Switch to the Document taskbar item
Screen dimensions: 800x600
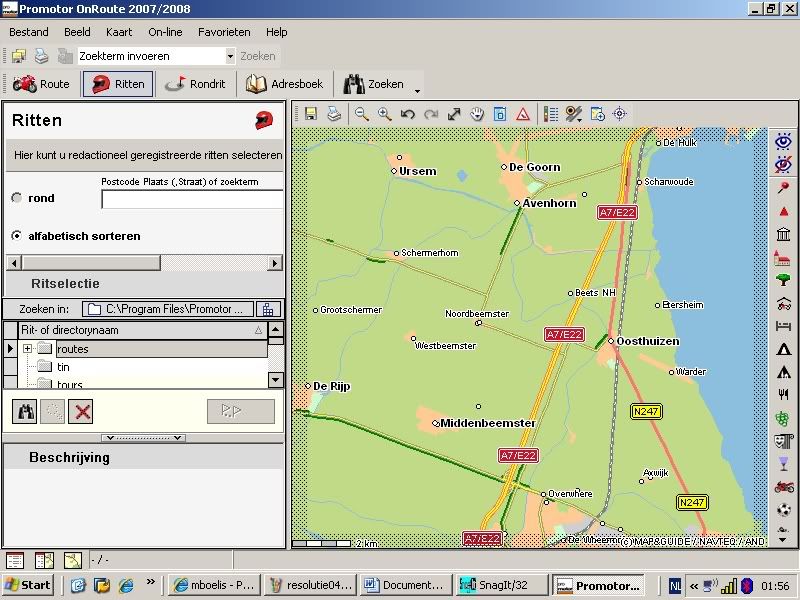click(406, 585)
